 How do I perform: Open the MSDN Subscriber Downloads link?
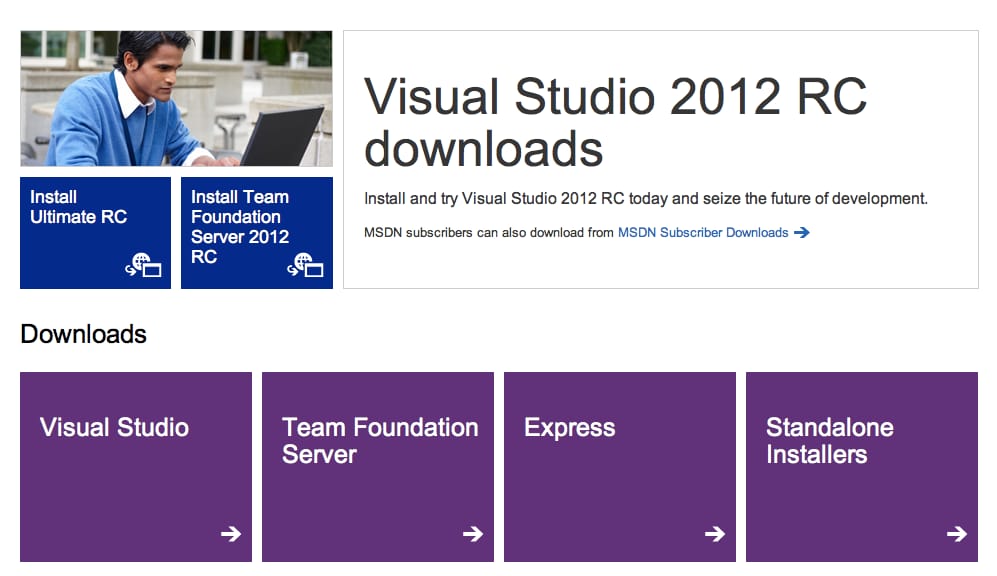tap(703, 233)
